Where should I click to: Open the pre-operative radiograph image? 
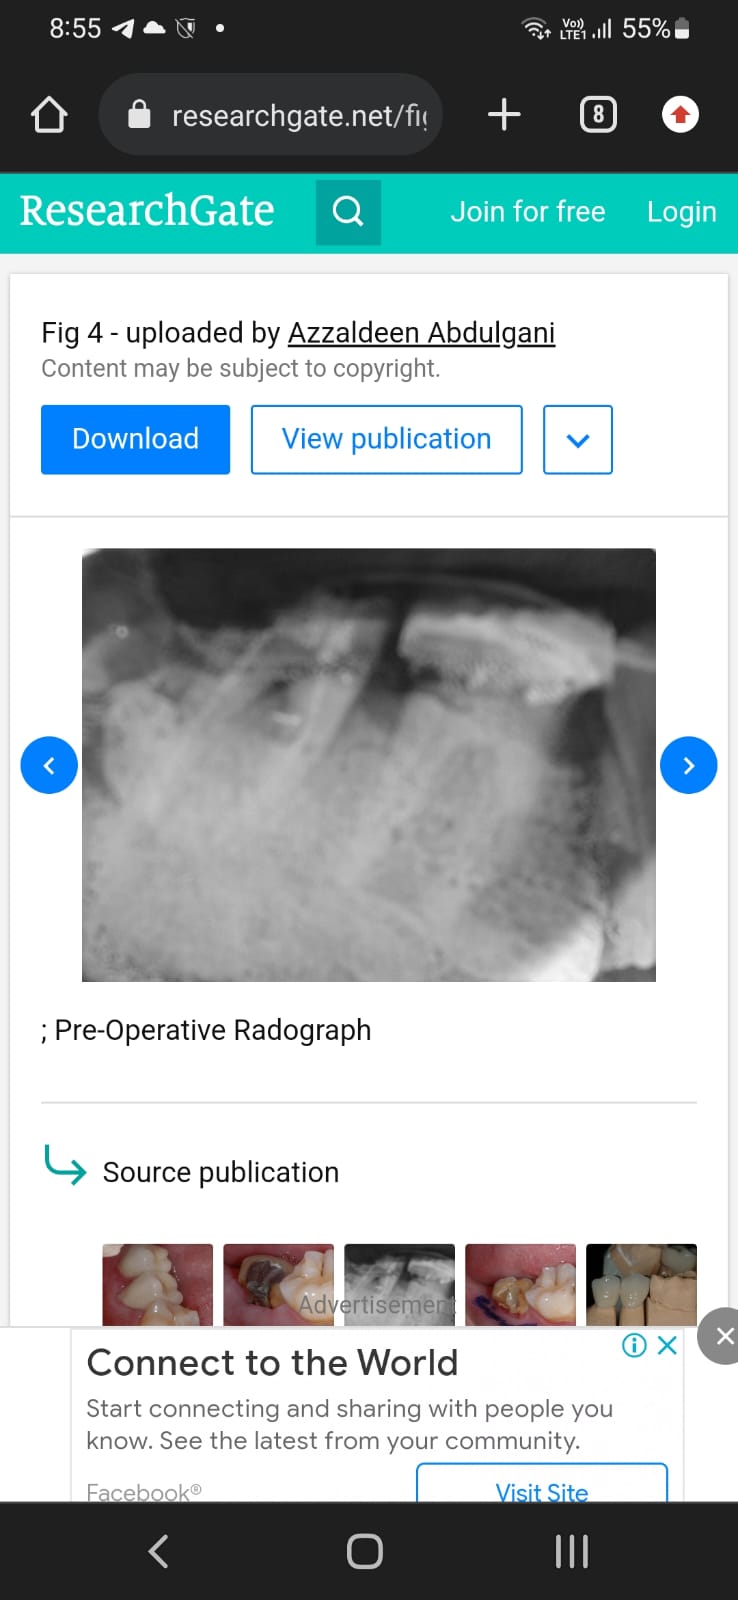pyautogui.click(x=369, y=765)
